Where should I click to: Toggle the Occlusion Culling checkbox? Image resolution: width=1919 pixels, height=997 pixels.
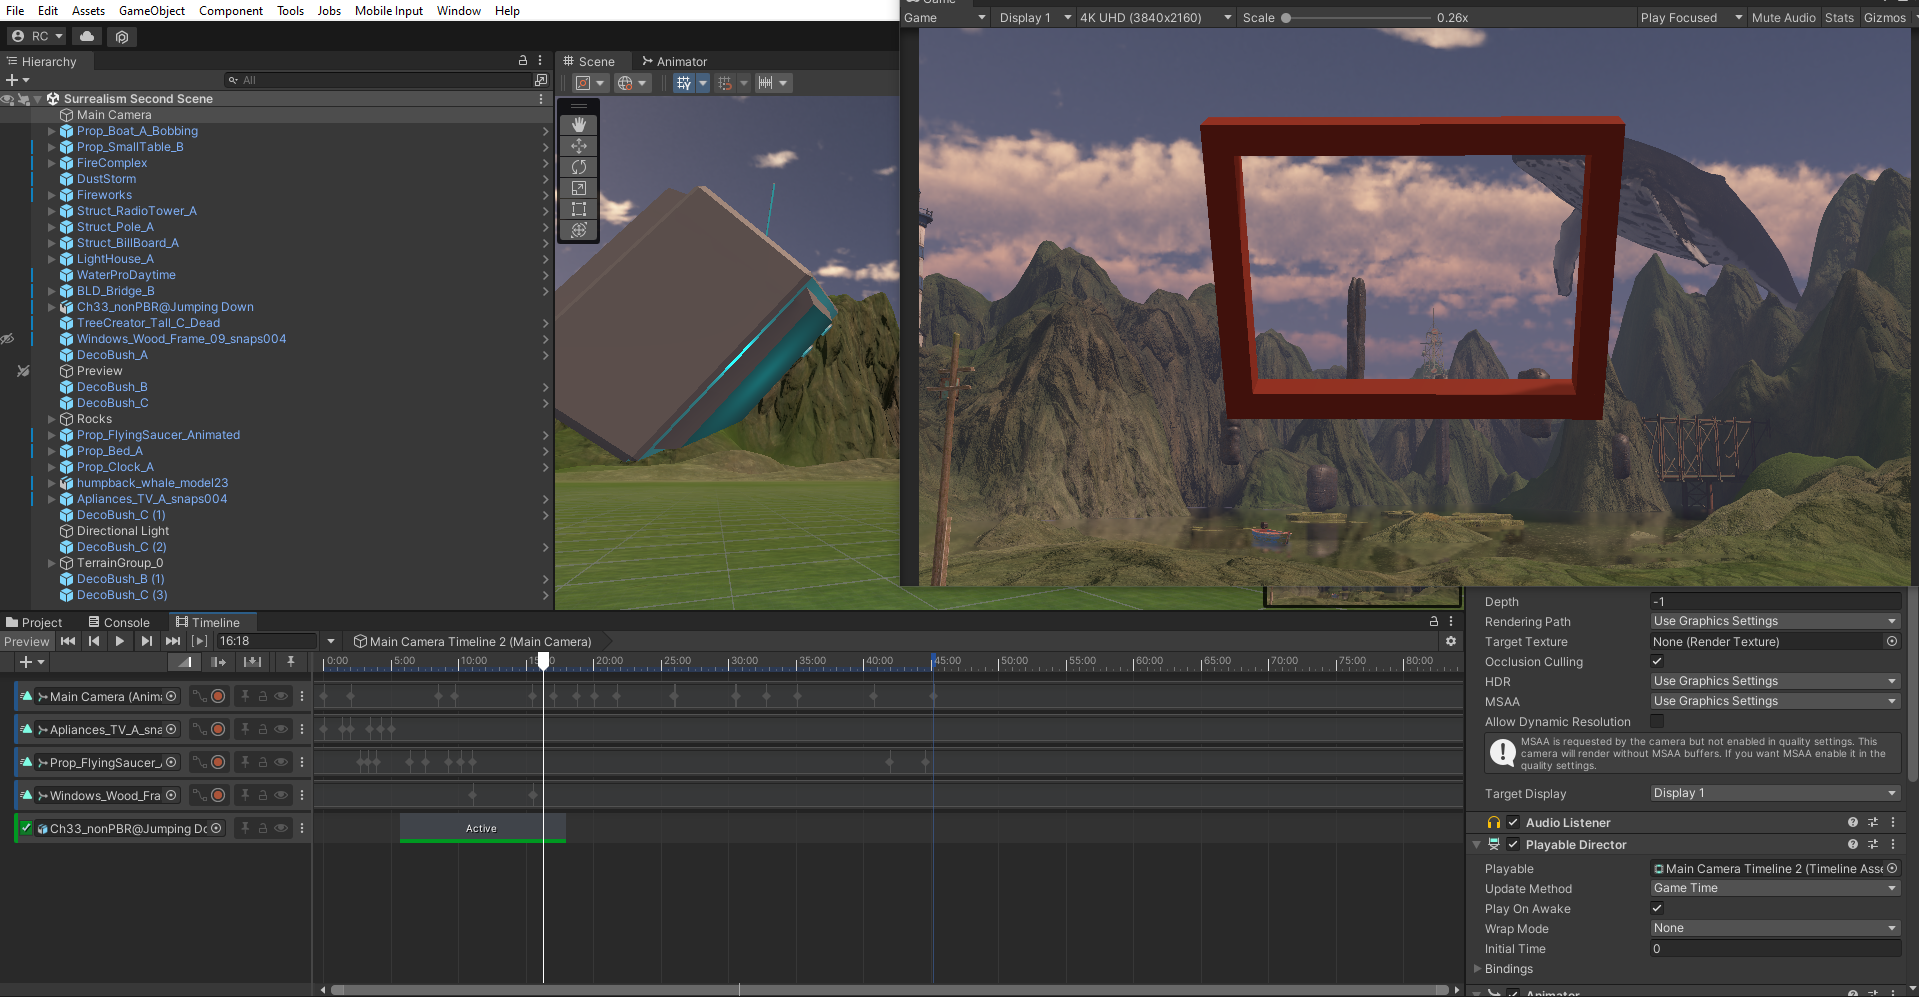point(1657,661)
